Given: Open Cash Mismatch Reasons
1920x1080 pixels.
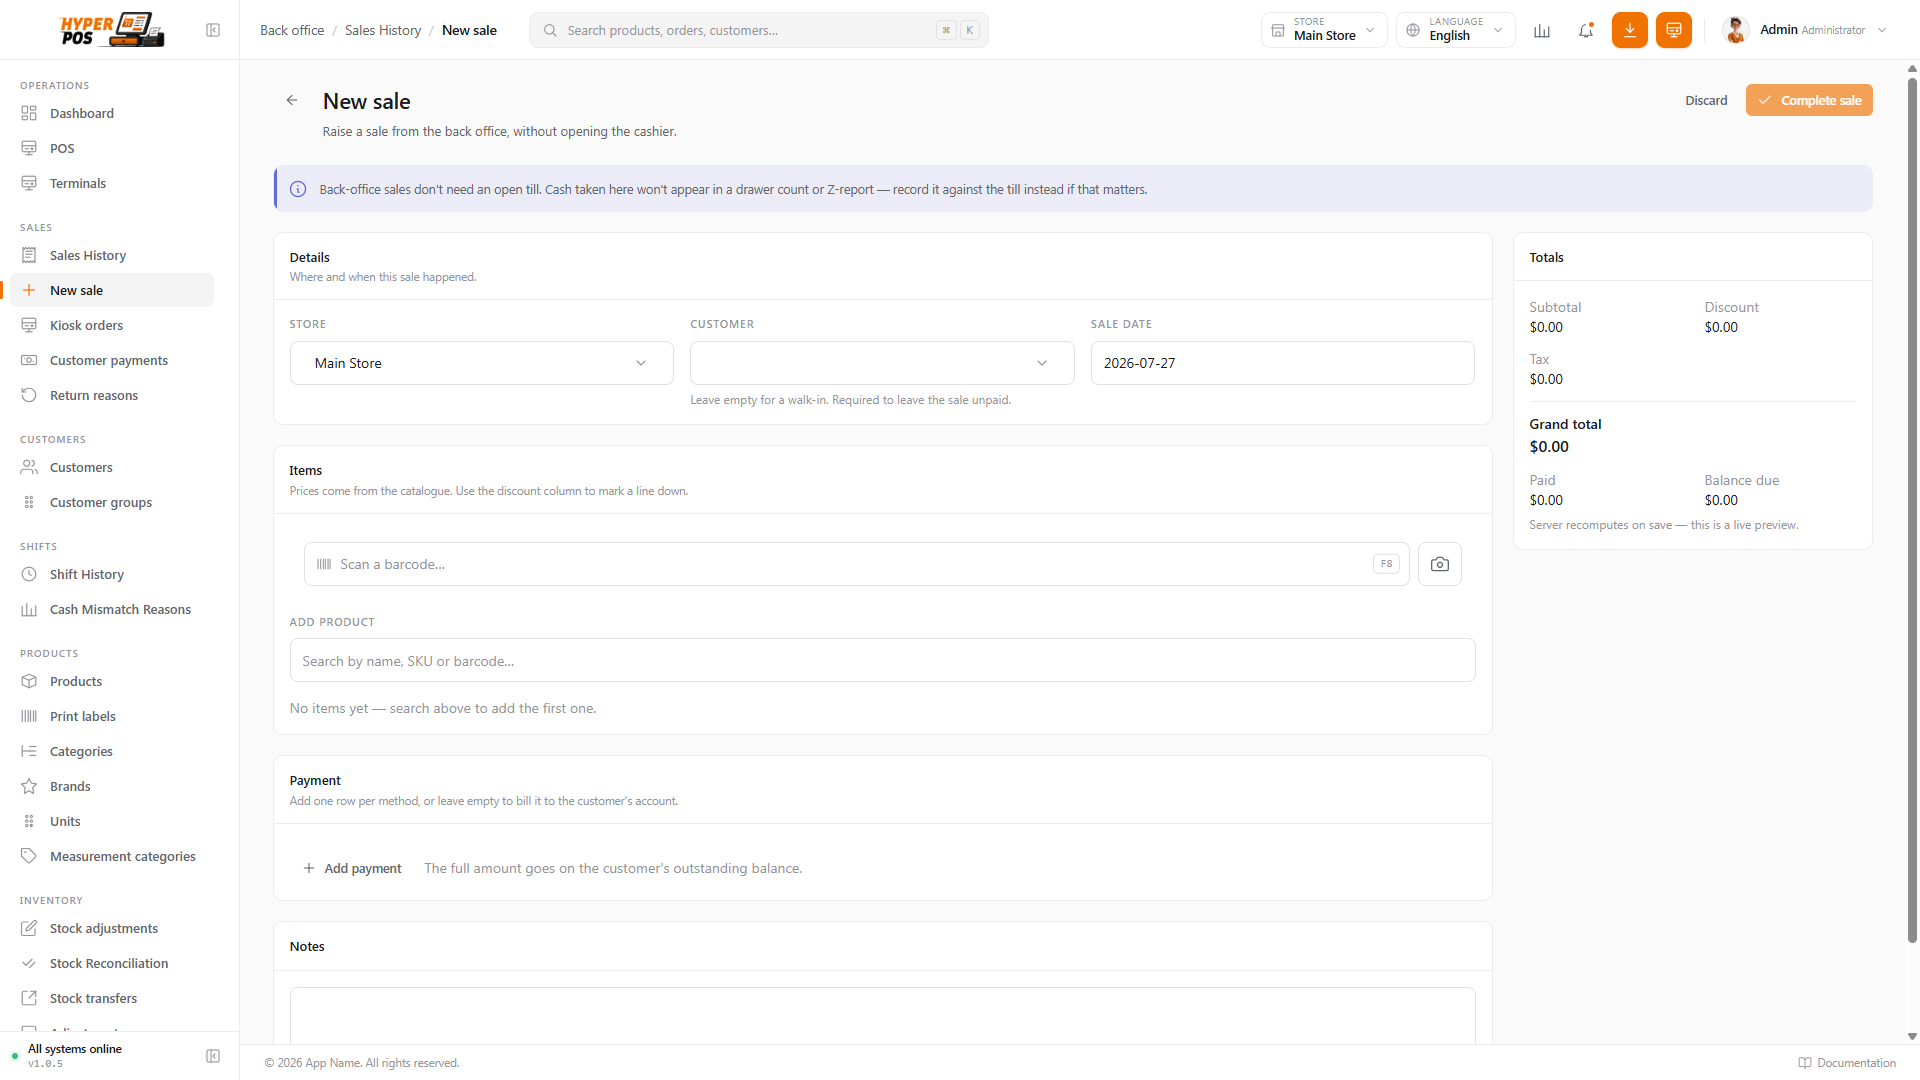Looking at the screenshot, I should tap(112, 609).
